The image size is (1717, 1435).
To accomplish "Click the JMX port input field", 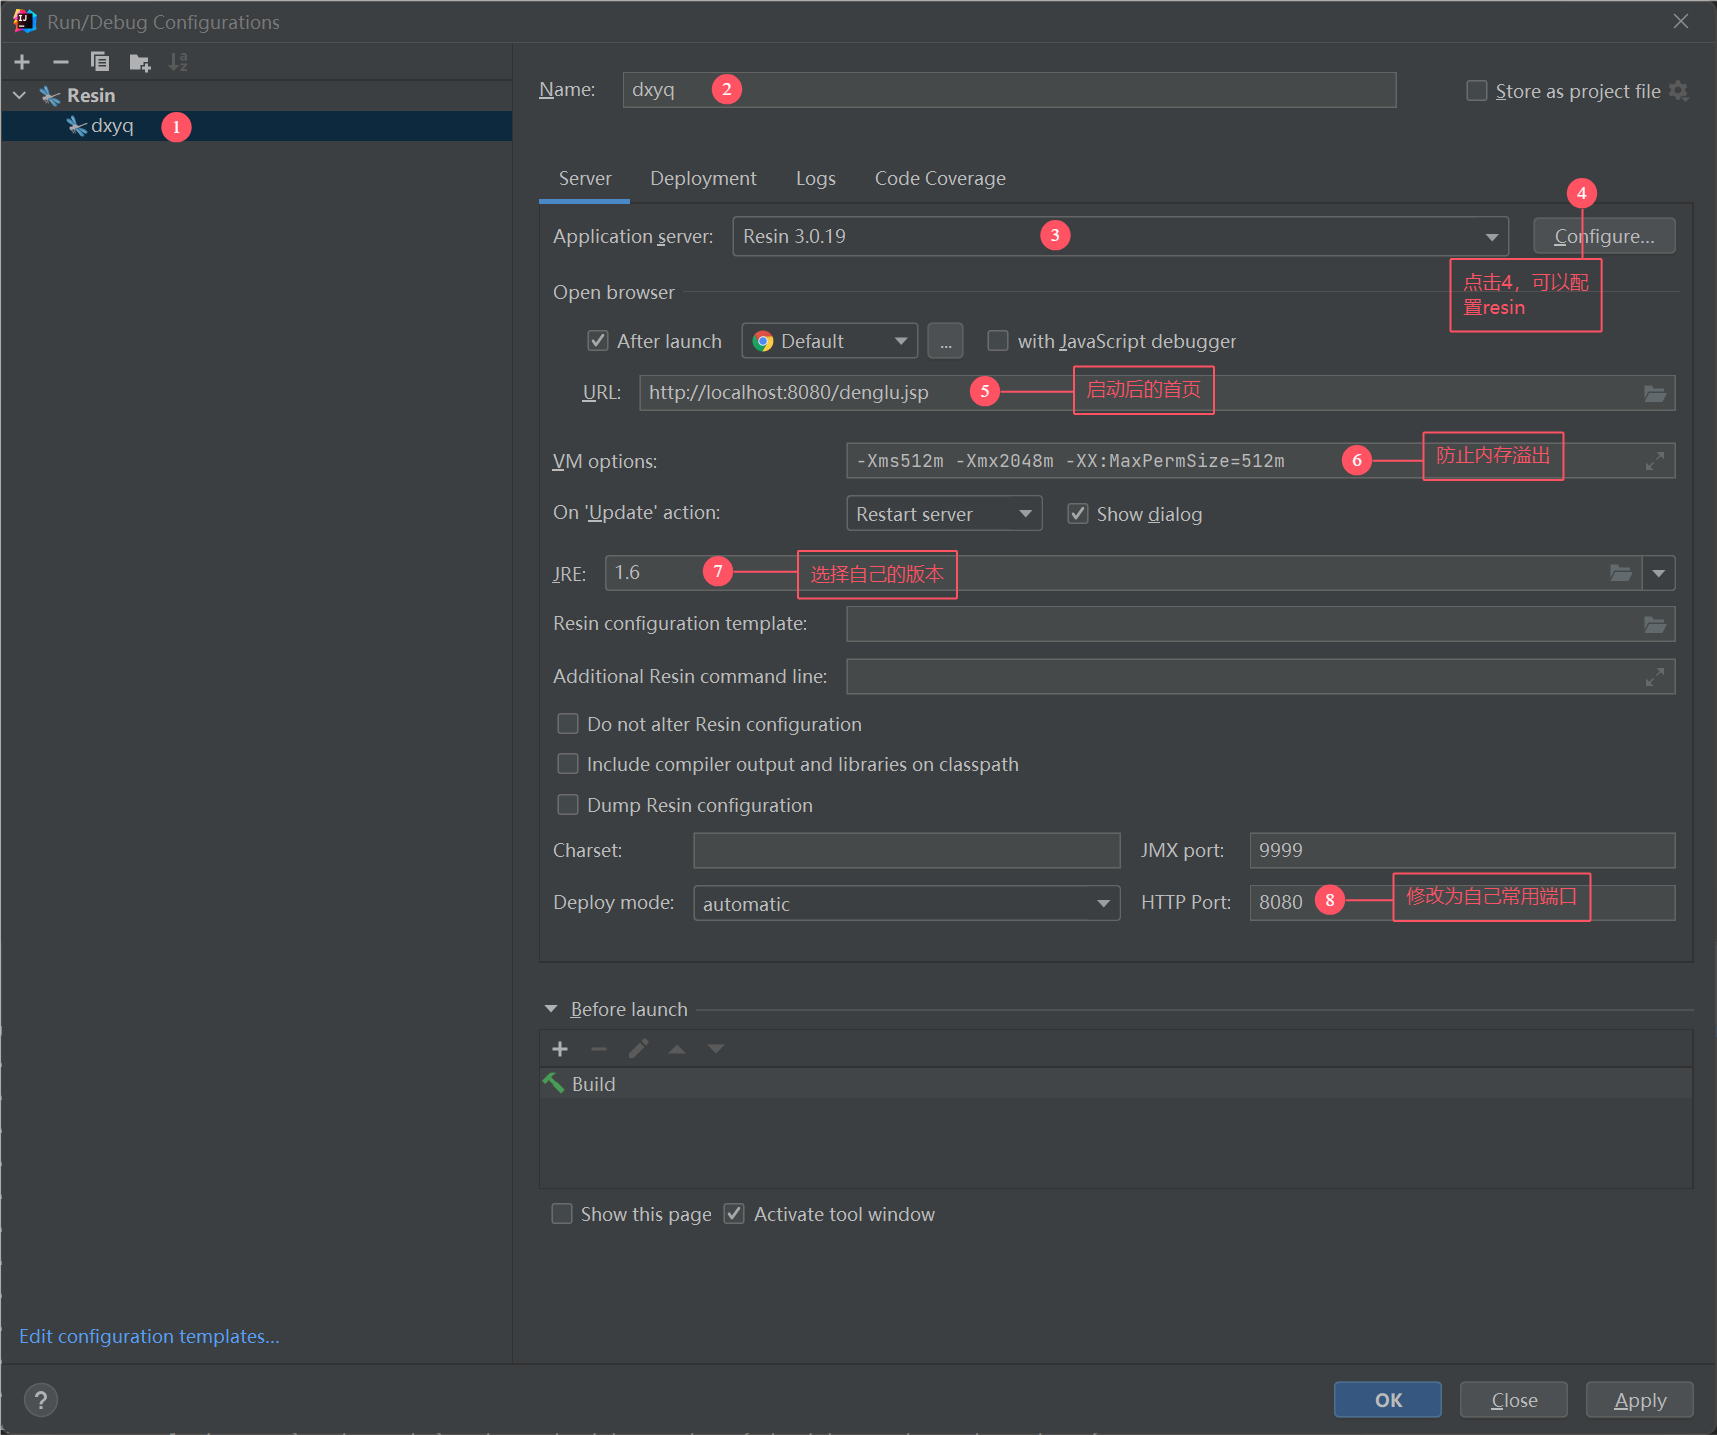I will [1461, 851].
